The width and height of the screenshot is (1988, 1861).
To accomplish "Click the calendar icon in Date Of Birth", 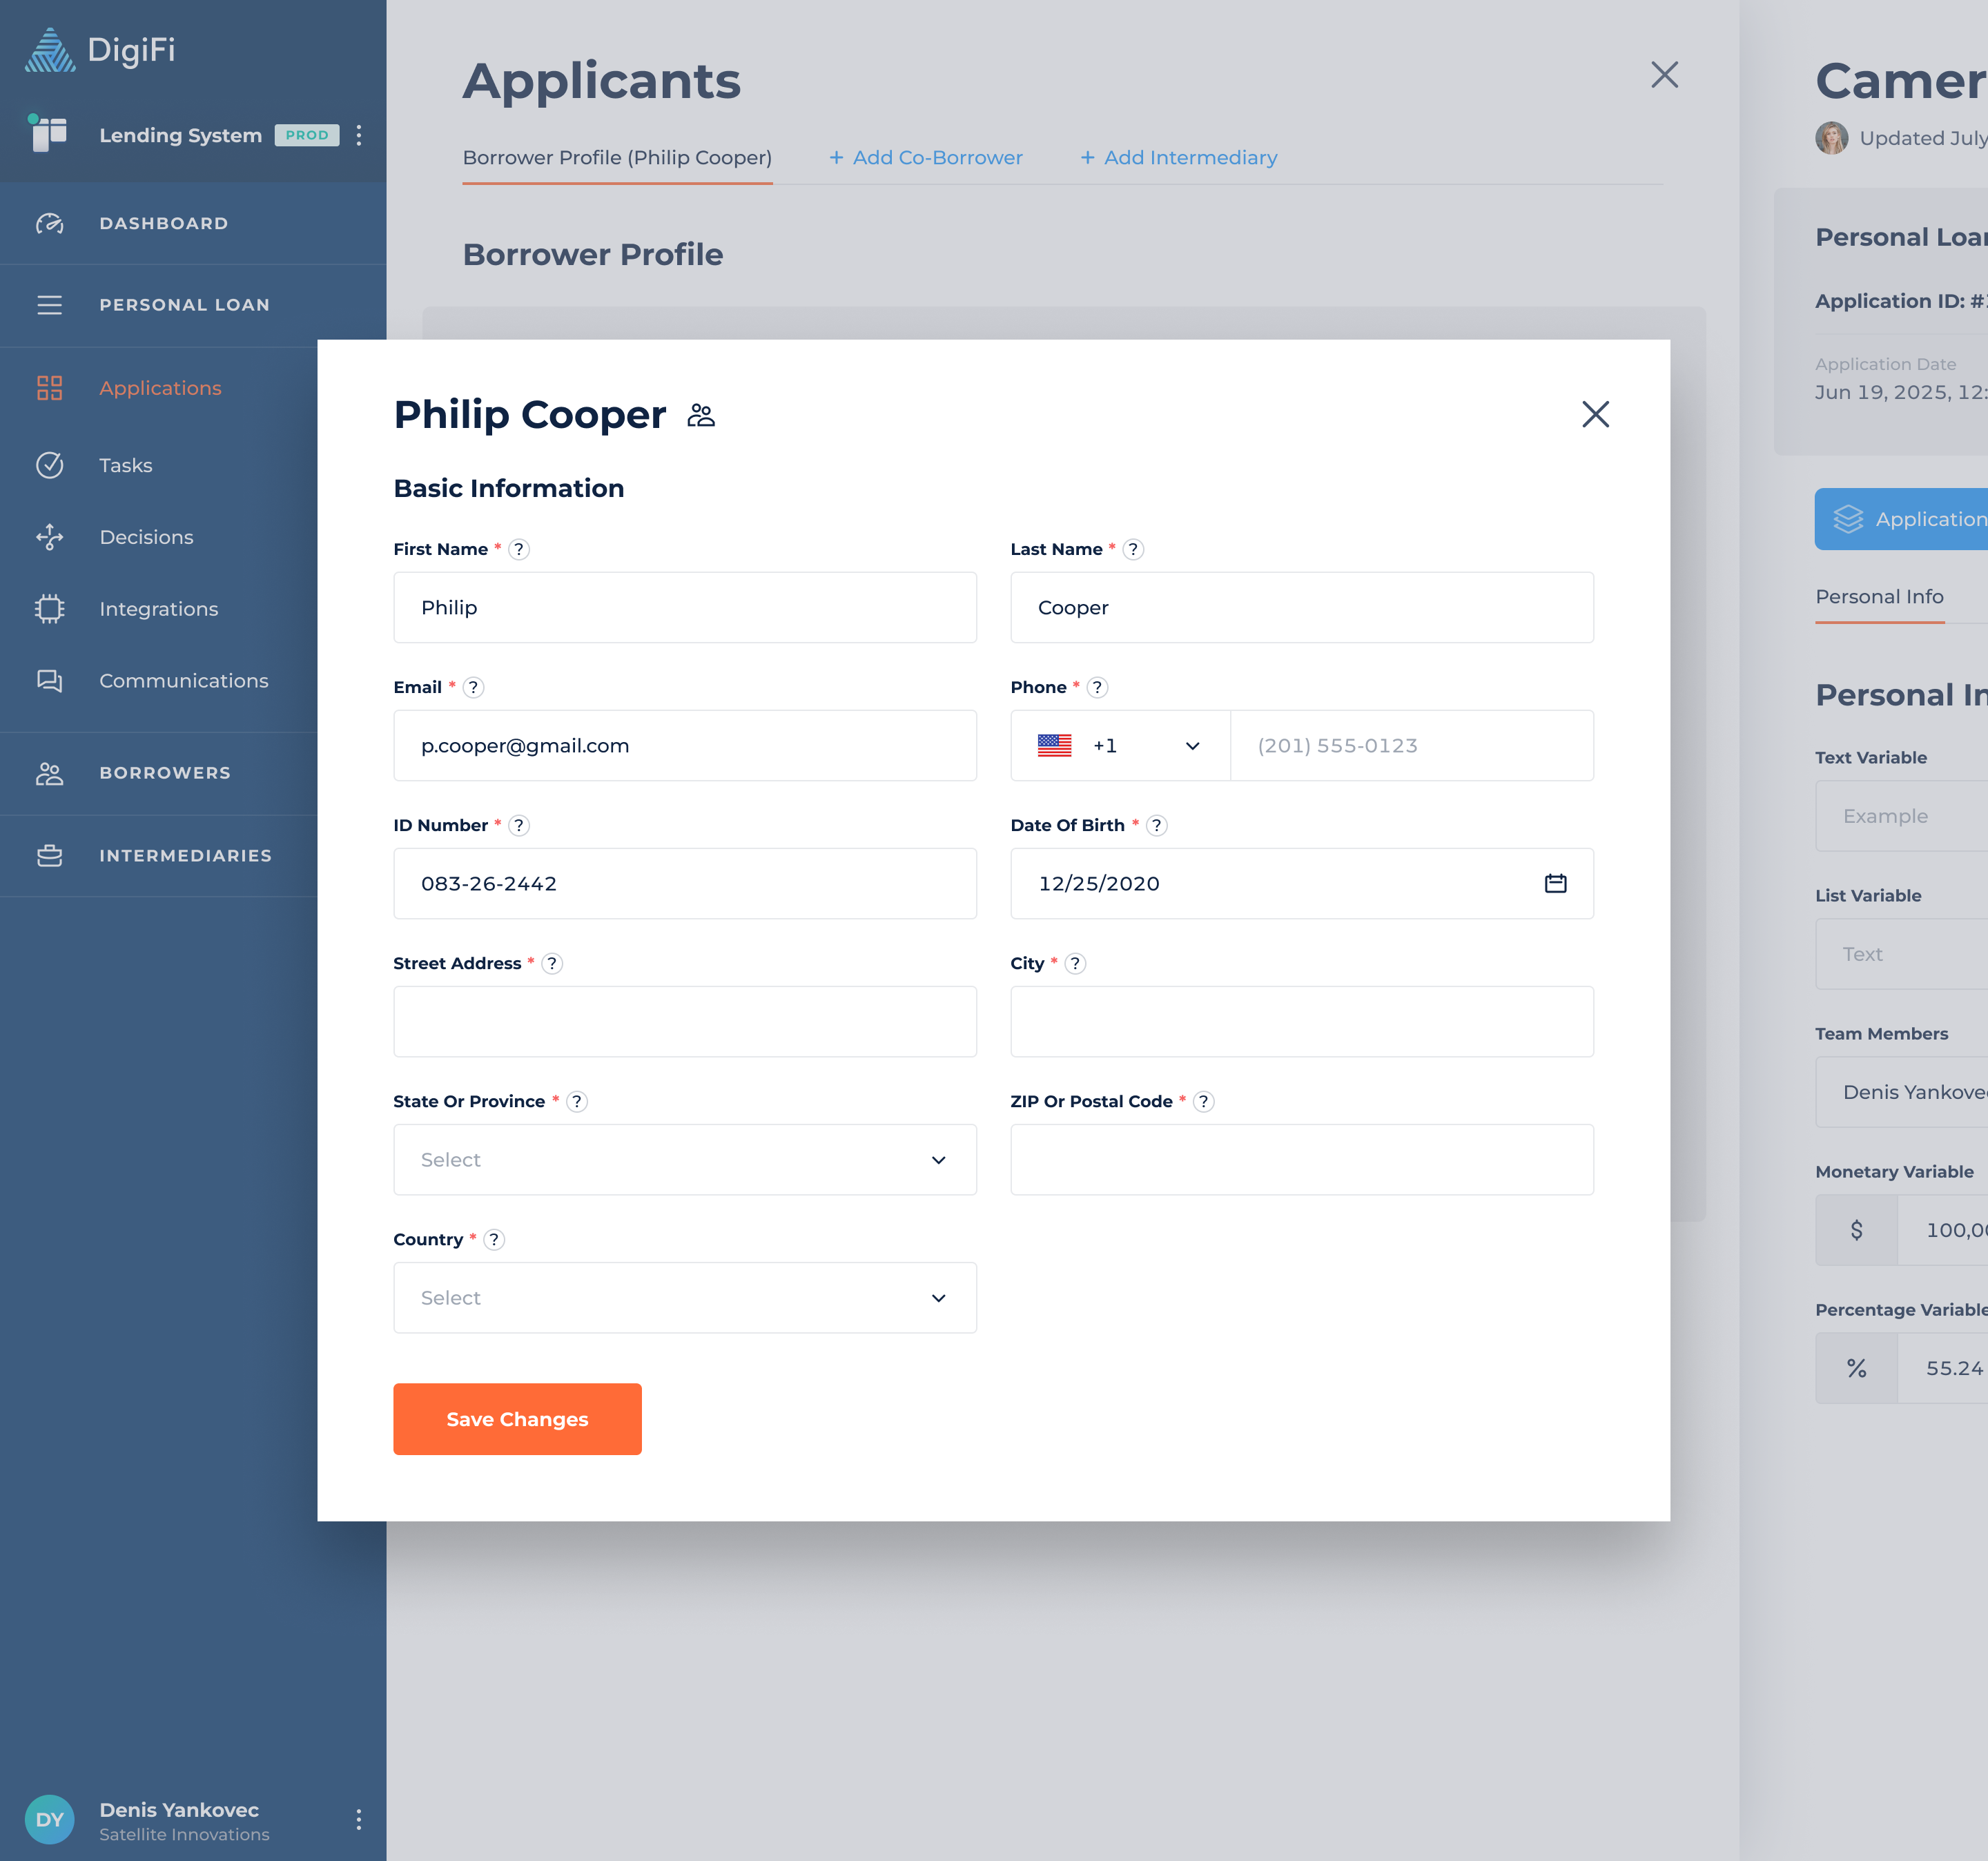I will point(1555,883).
